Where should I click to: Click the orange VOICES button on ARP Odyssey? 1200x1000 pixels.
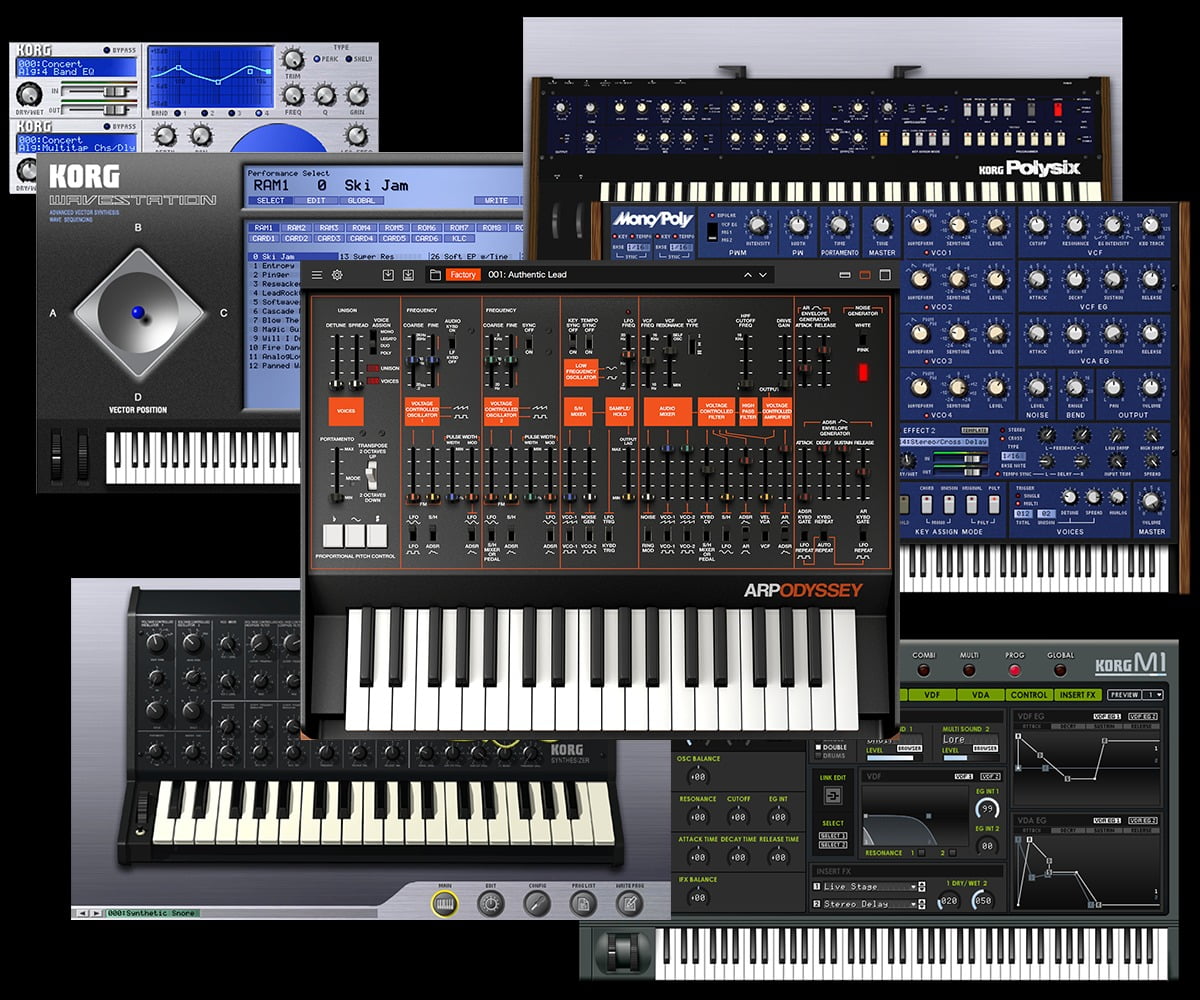(346, 411)
